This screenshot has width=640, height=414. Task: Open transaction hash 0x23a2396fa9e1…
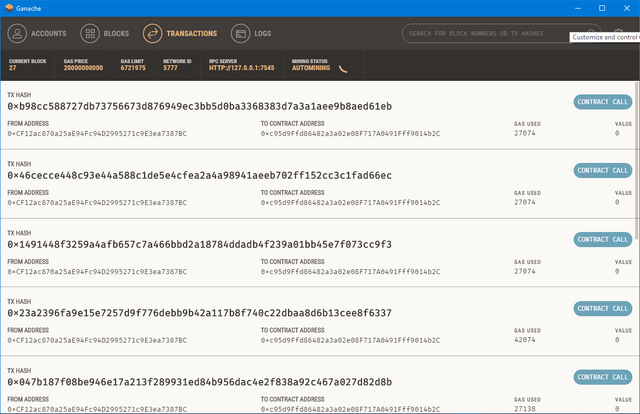(x=200, y=313)
